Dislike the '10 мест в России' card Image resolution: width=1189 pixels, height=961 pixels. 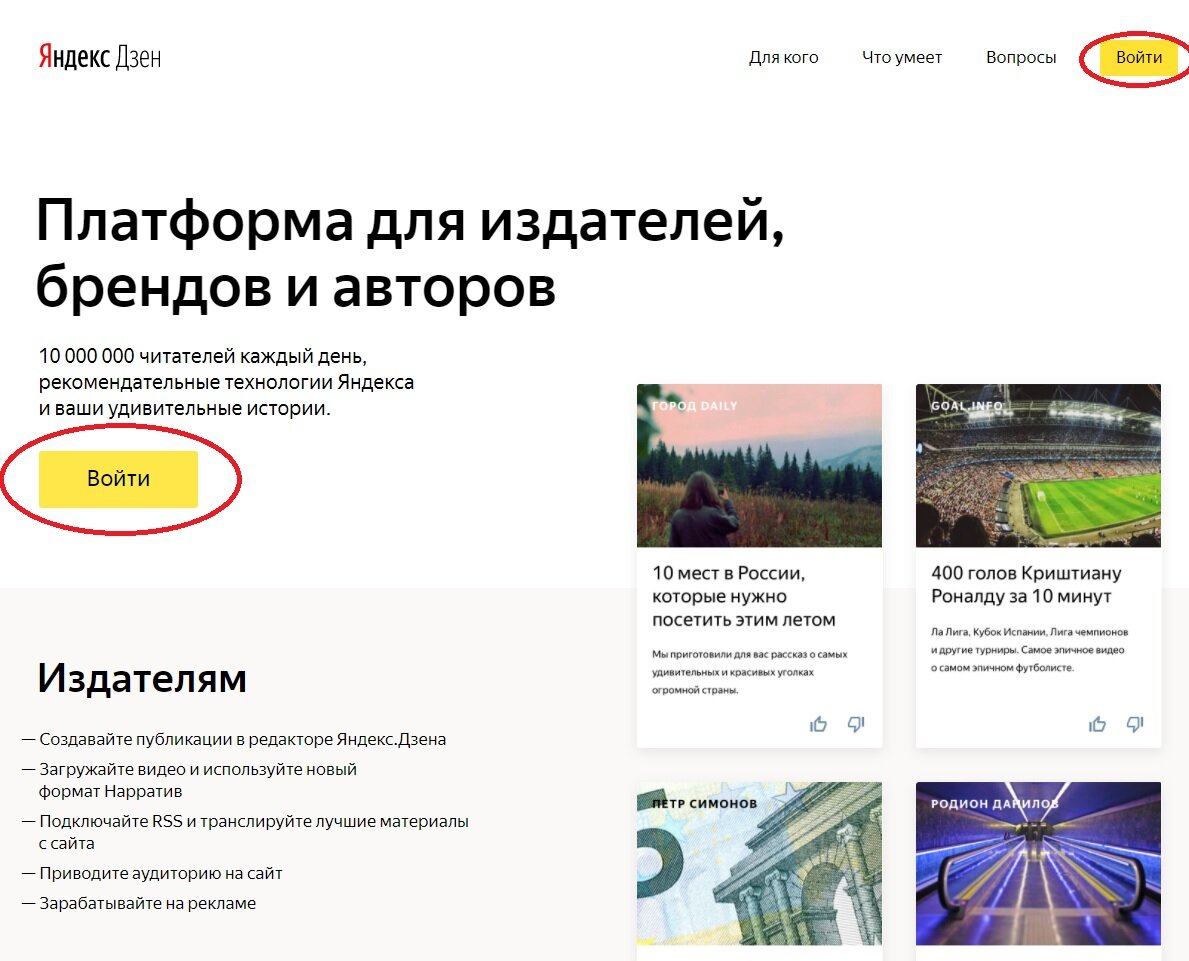click(856, 724)
